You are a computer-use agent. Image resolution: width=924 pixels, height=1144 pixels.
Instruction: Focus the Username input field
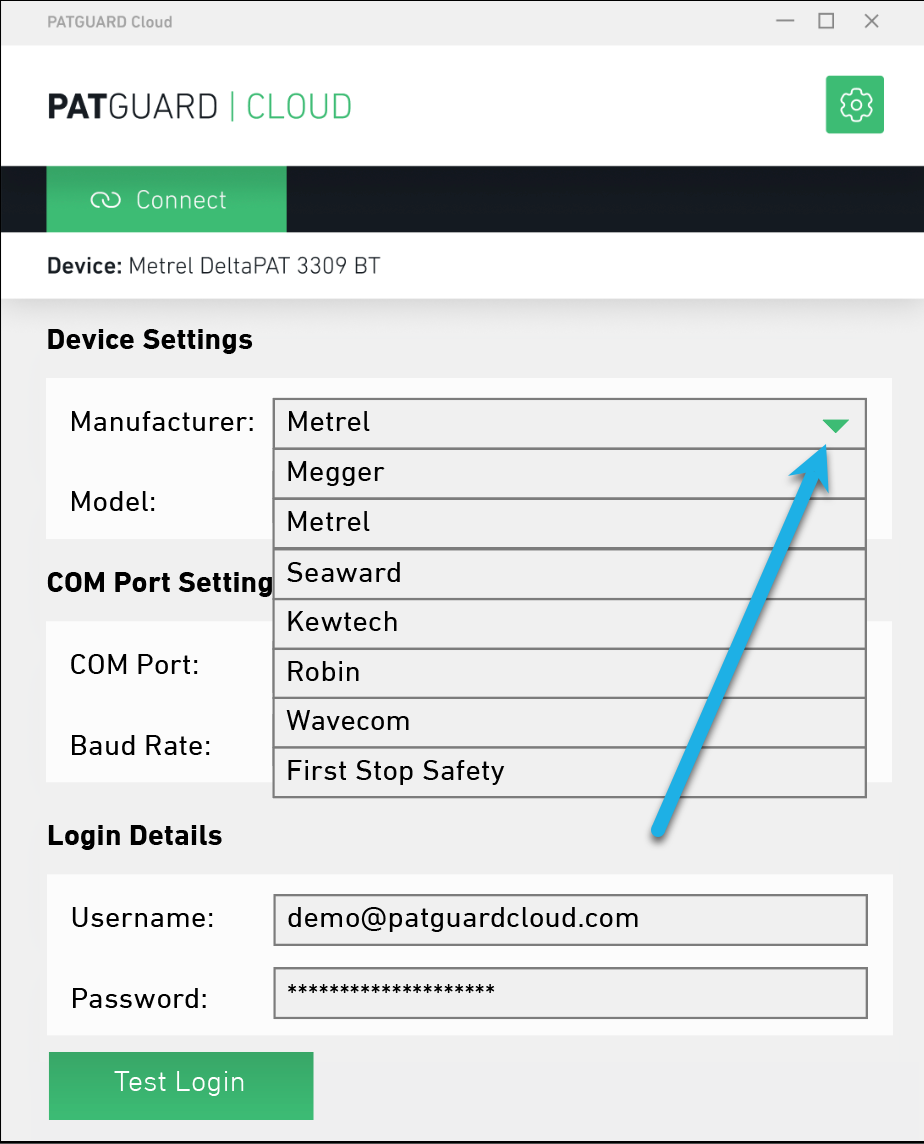click(570, 919)
